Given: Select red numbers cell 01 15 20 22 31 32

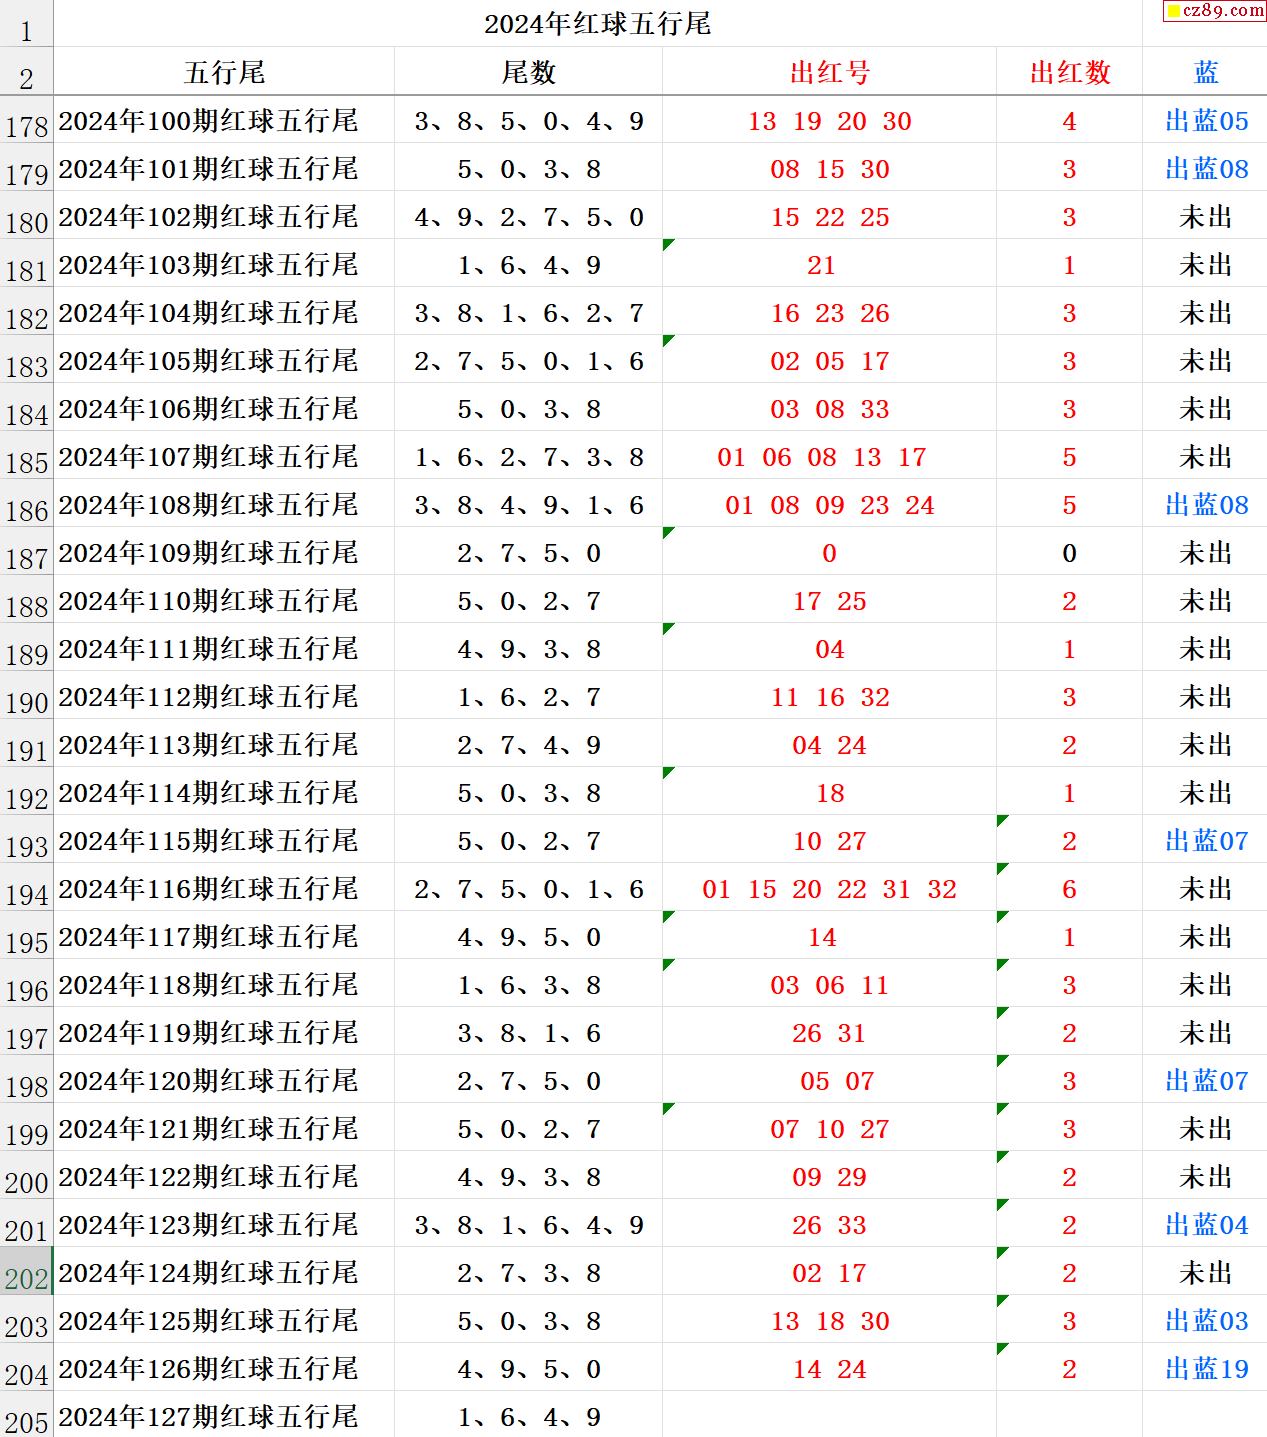Looking at the screenshot, I should tap(829, 889).
